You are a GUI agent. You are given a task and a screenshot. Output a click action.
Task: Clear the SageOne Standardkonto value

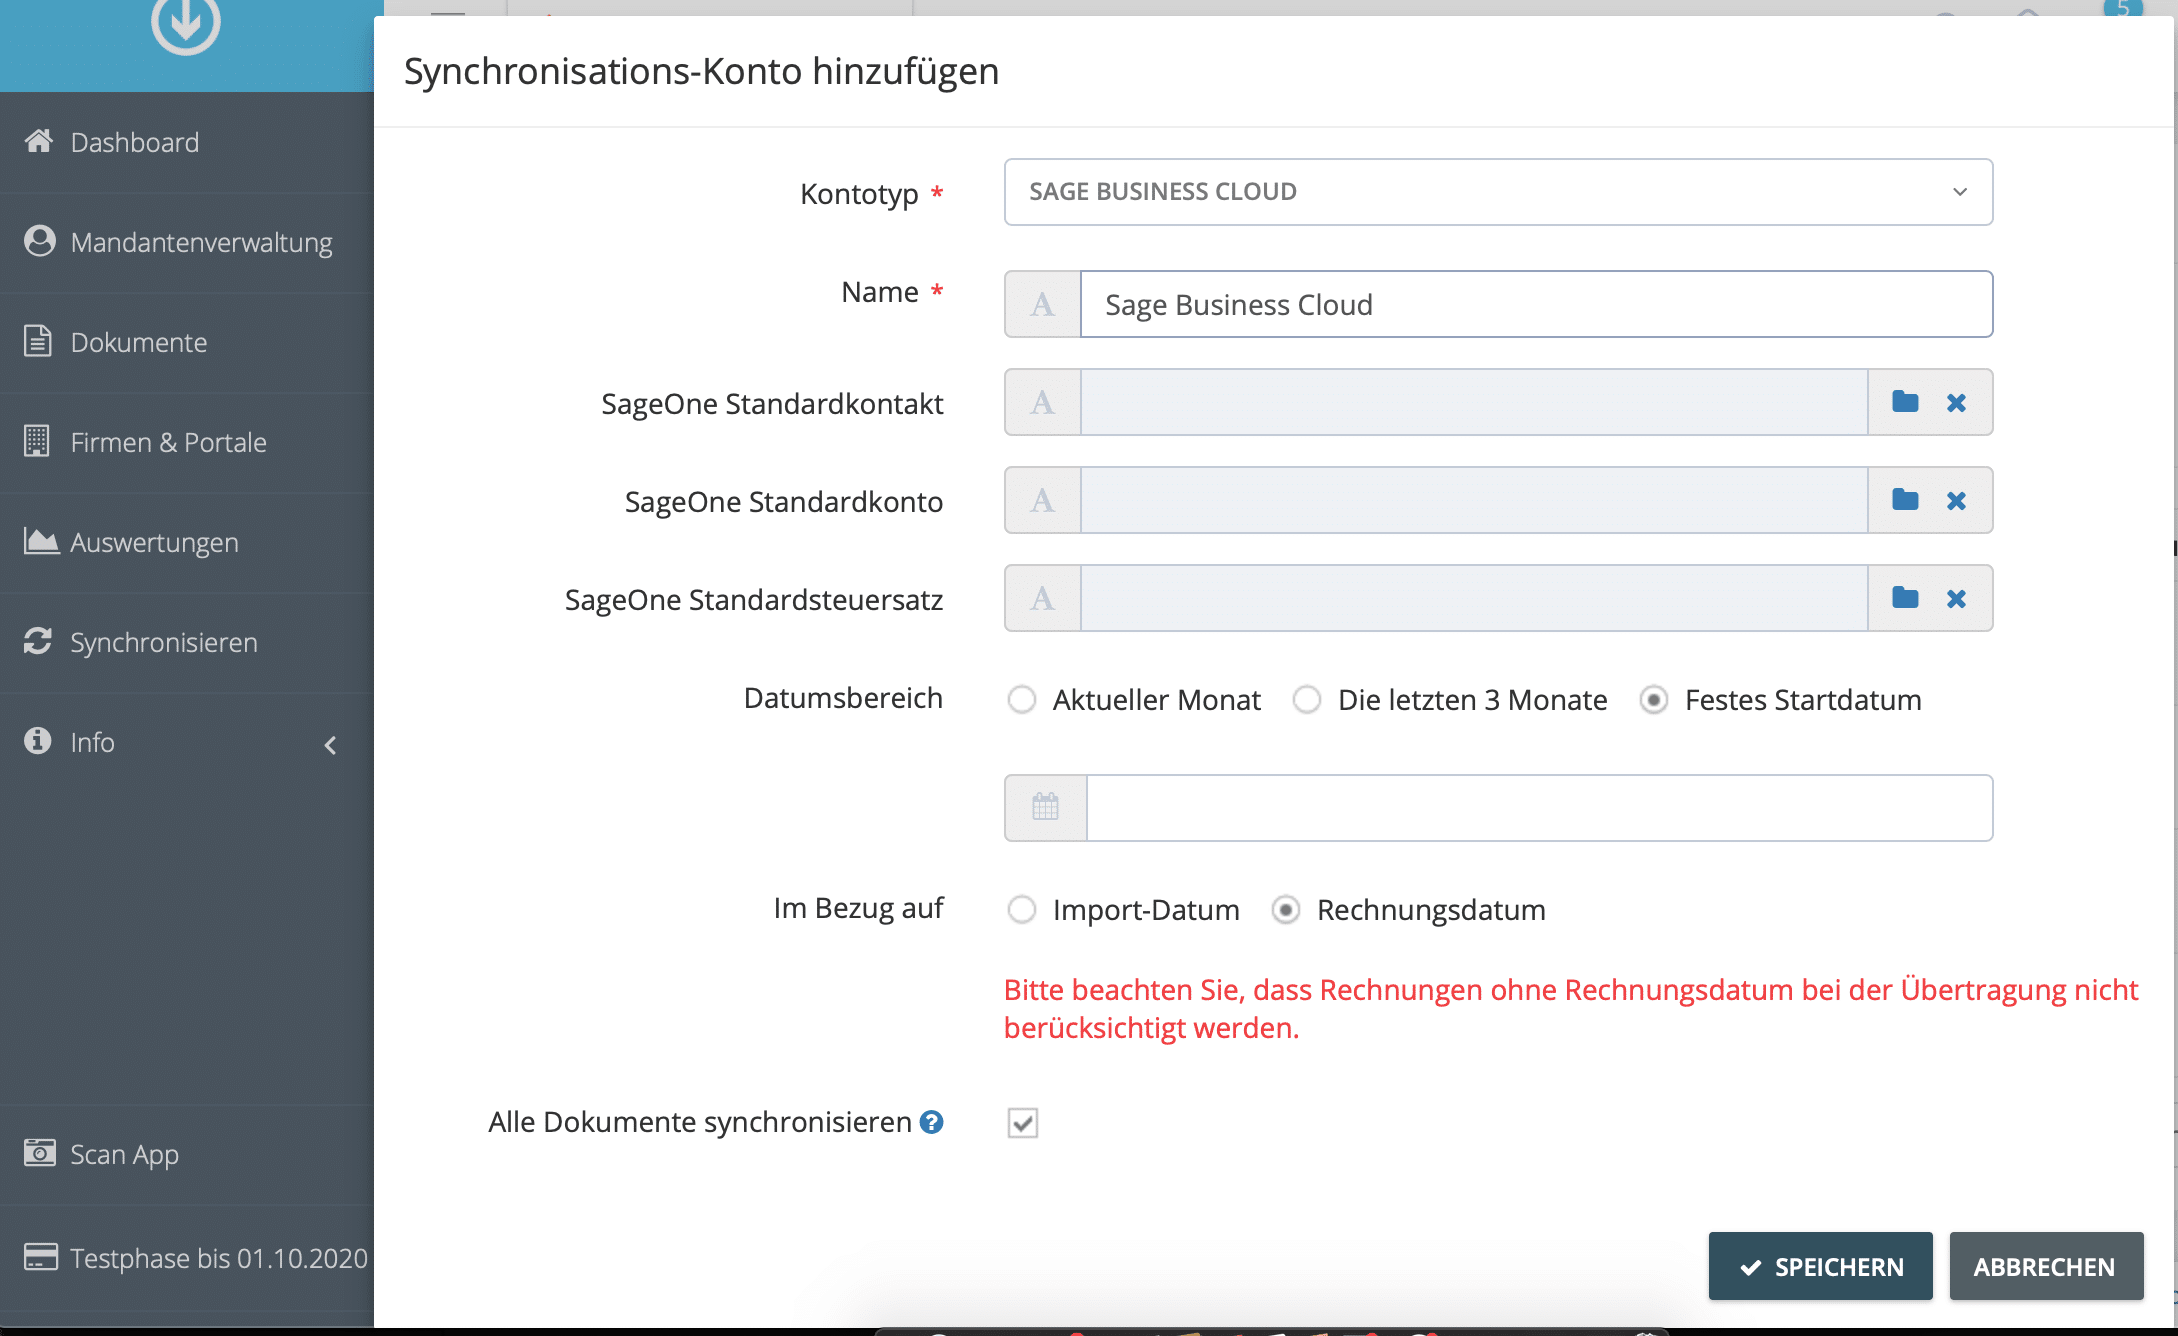[x=1956, y=500]
